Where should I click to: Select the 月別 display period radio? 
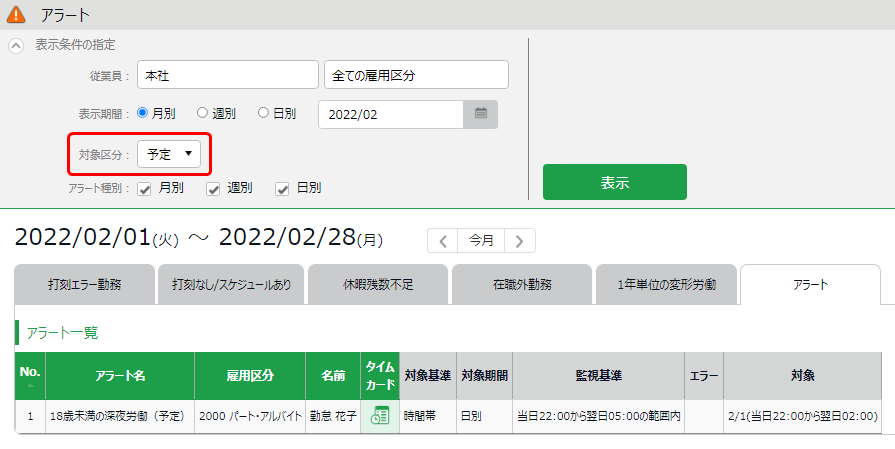142,113
